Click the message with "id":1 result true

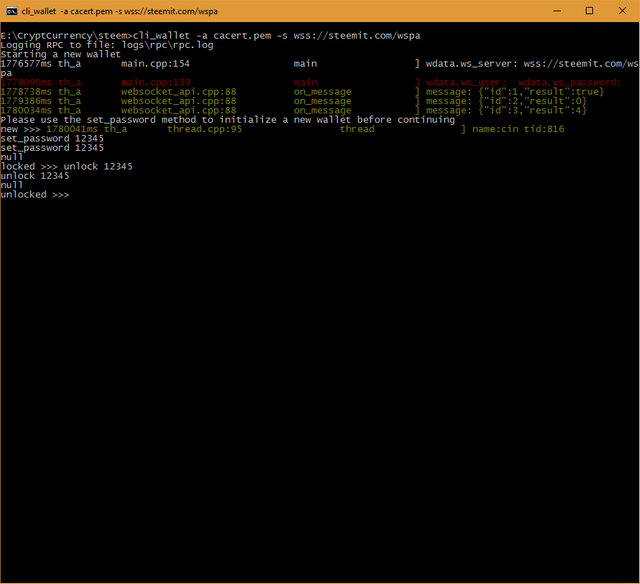pos(515,92)
